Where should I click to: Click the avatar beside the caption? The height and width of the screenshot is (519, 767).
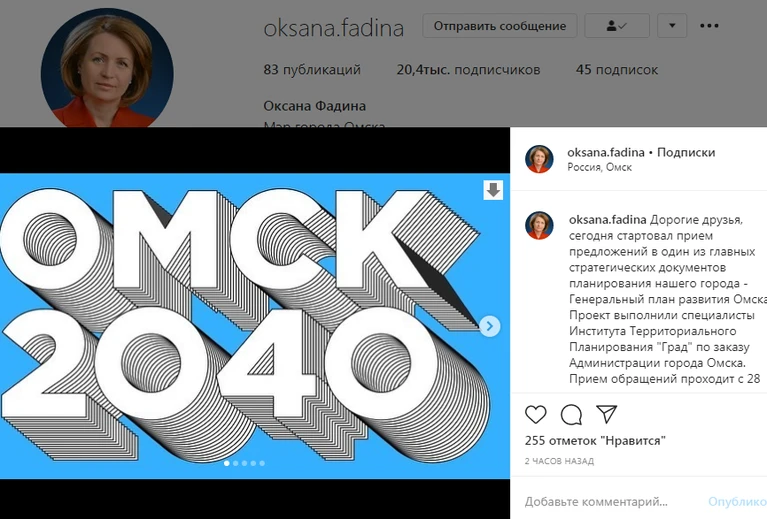539,225
